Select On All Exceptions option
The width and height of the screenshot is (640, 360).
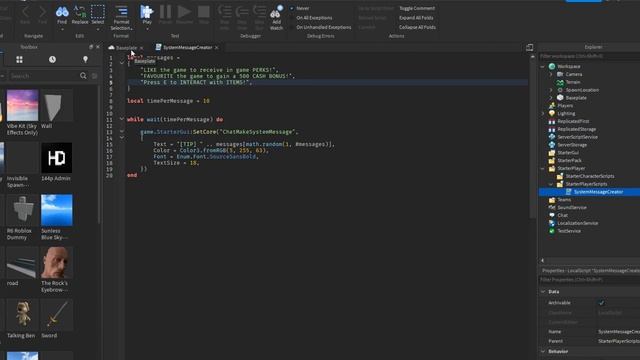point(311,18)
